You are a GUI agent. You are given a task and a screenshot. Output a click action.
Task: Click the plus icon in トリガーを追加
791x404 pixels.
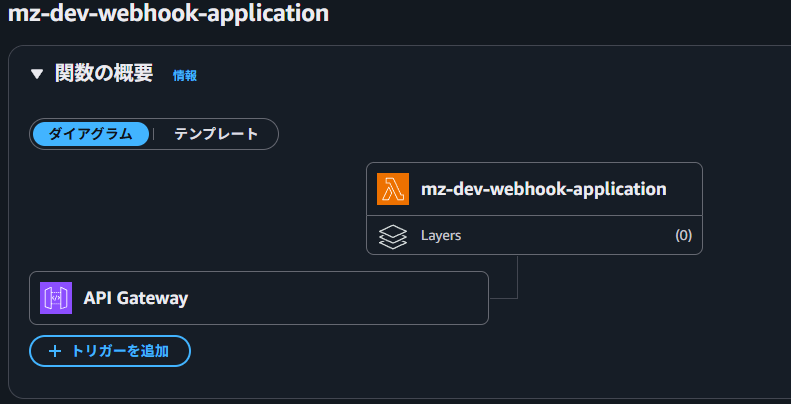click(x=54, y=351)
